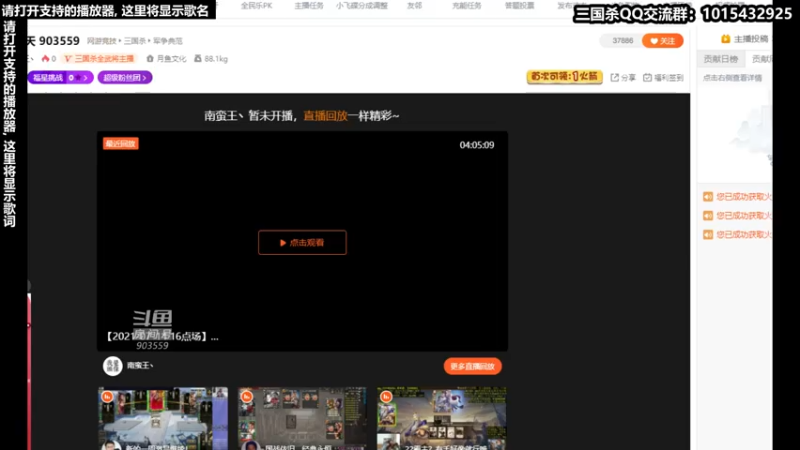Open the third replay thumbnail
Viewport: 800px width, 450px height.
[442, 418]
